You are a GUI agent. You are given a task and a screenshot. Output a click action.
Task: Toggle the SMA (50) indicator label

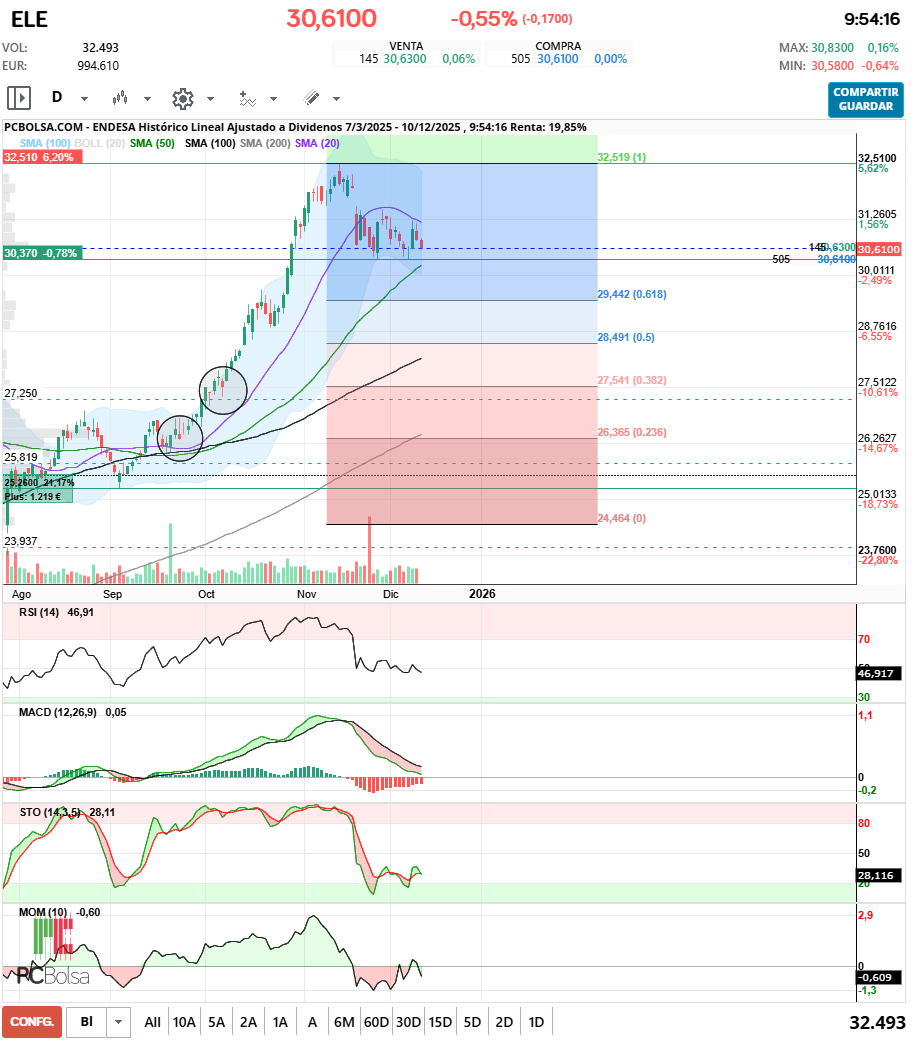[x=152, y=143]
